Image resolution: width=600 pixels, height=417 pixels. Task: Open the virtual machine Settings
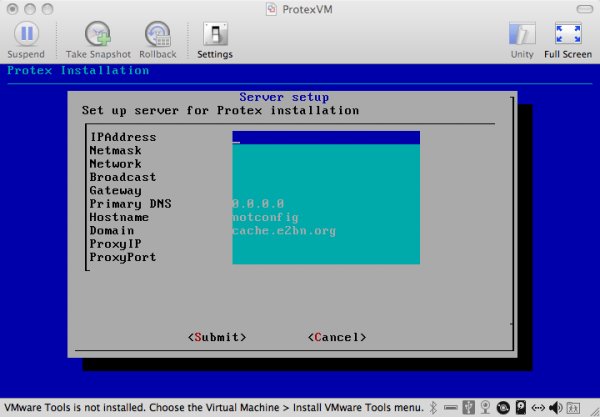(x=215, y=40)
